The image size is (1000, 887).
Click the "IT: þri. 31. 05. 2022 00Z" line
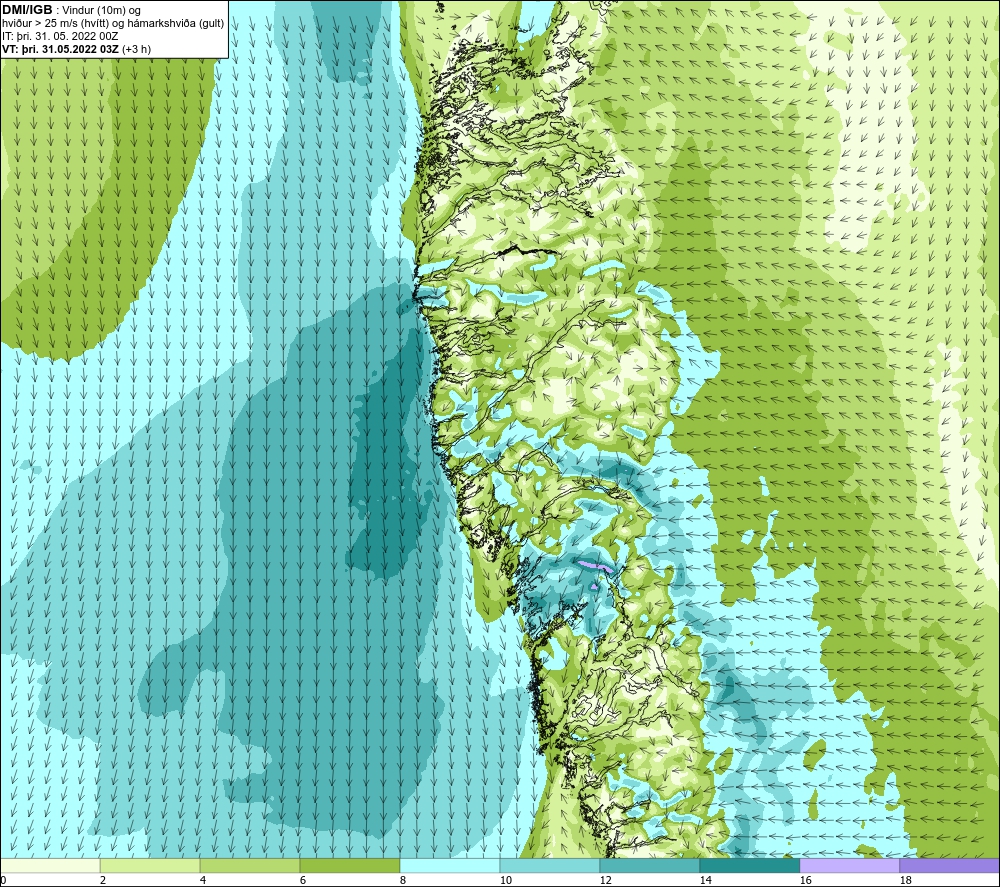tap(60, 36)
